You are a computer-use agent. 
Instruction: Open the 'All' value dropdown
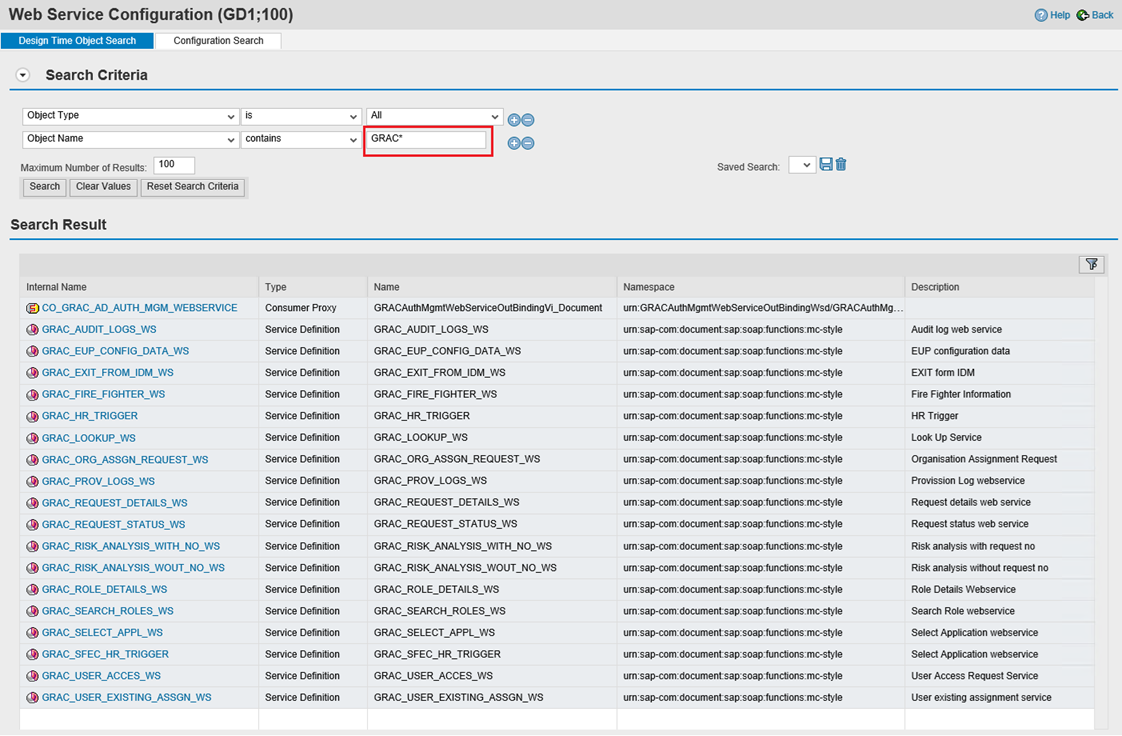(494, 117)
